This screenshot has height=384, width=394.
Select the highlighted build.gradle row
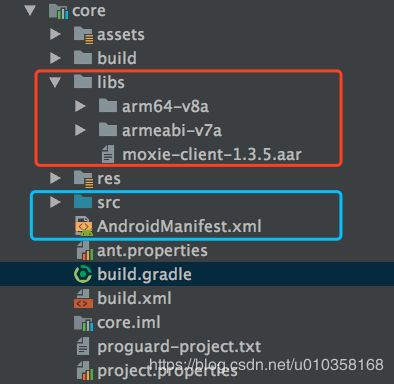[197, 274]
